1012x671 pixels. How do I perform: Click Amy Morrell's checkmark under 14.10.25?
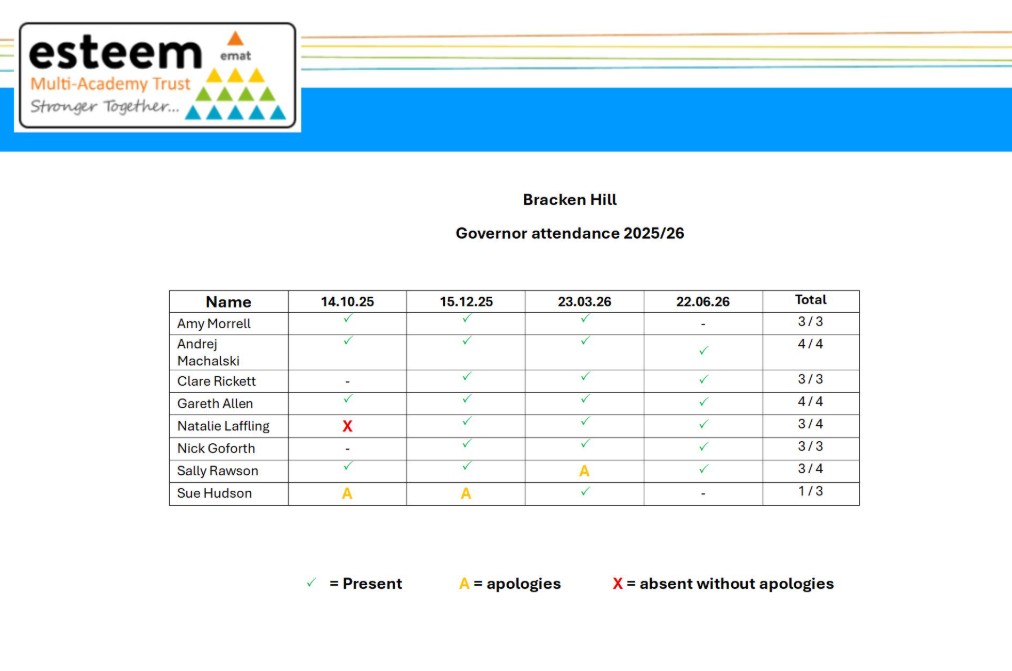(x=348, y=318)
